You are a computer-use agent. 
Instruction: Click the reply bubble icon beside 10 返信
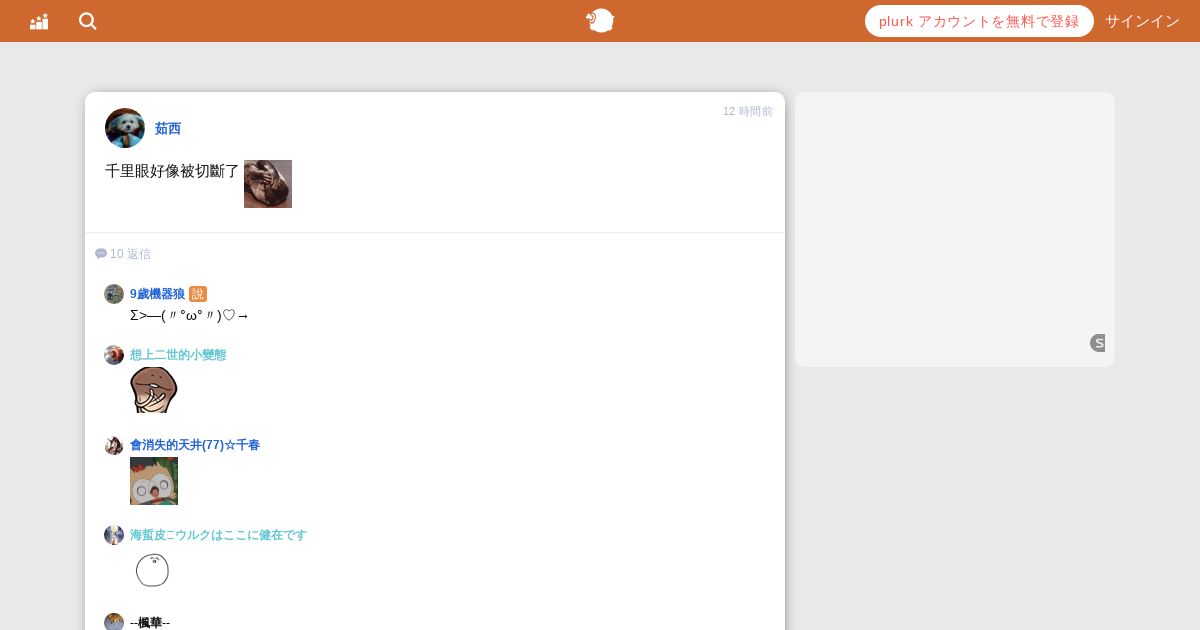[101, 254]
